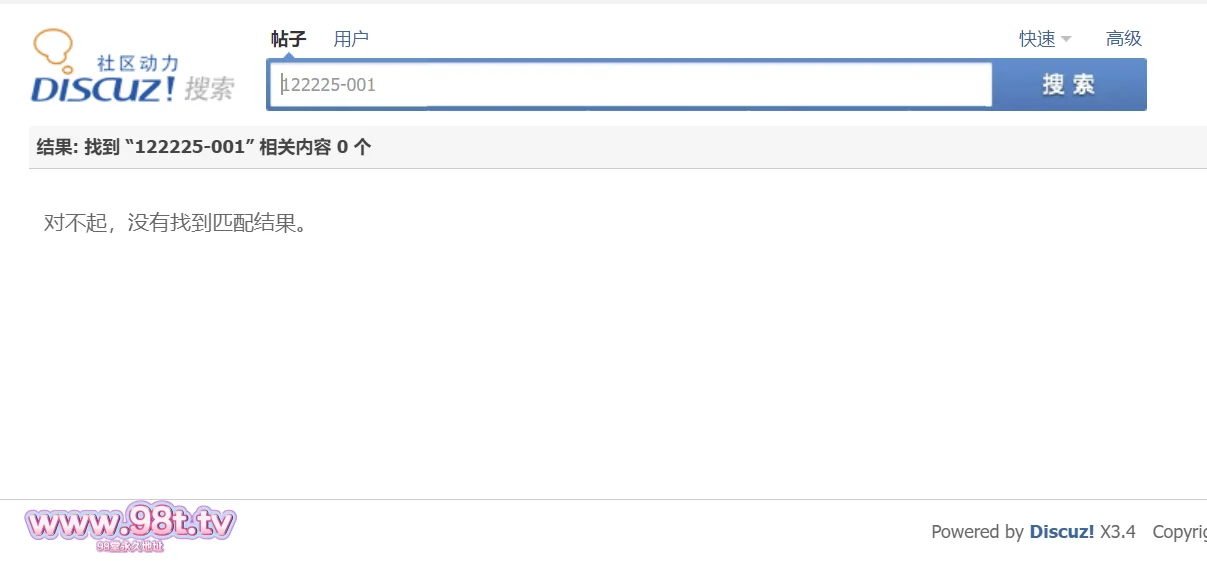Click the orange speech bubble logo icon

click(x=52, y=46)
